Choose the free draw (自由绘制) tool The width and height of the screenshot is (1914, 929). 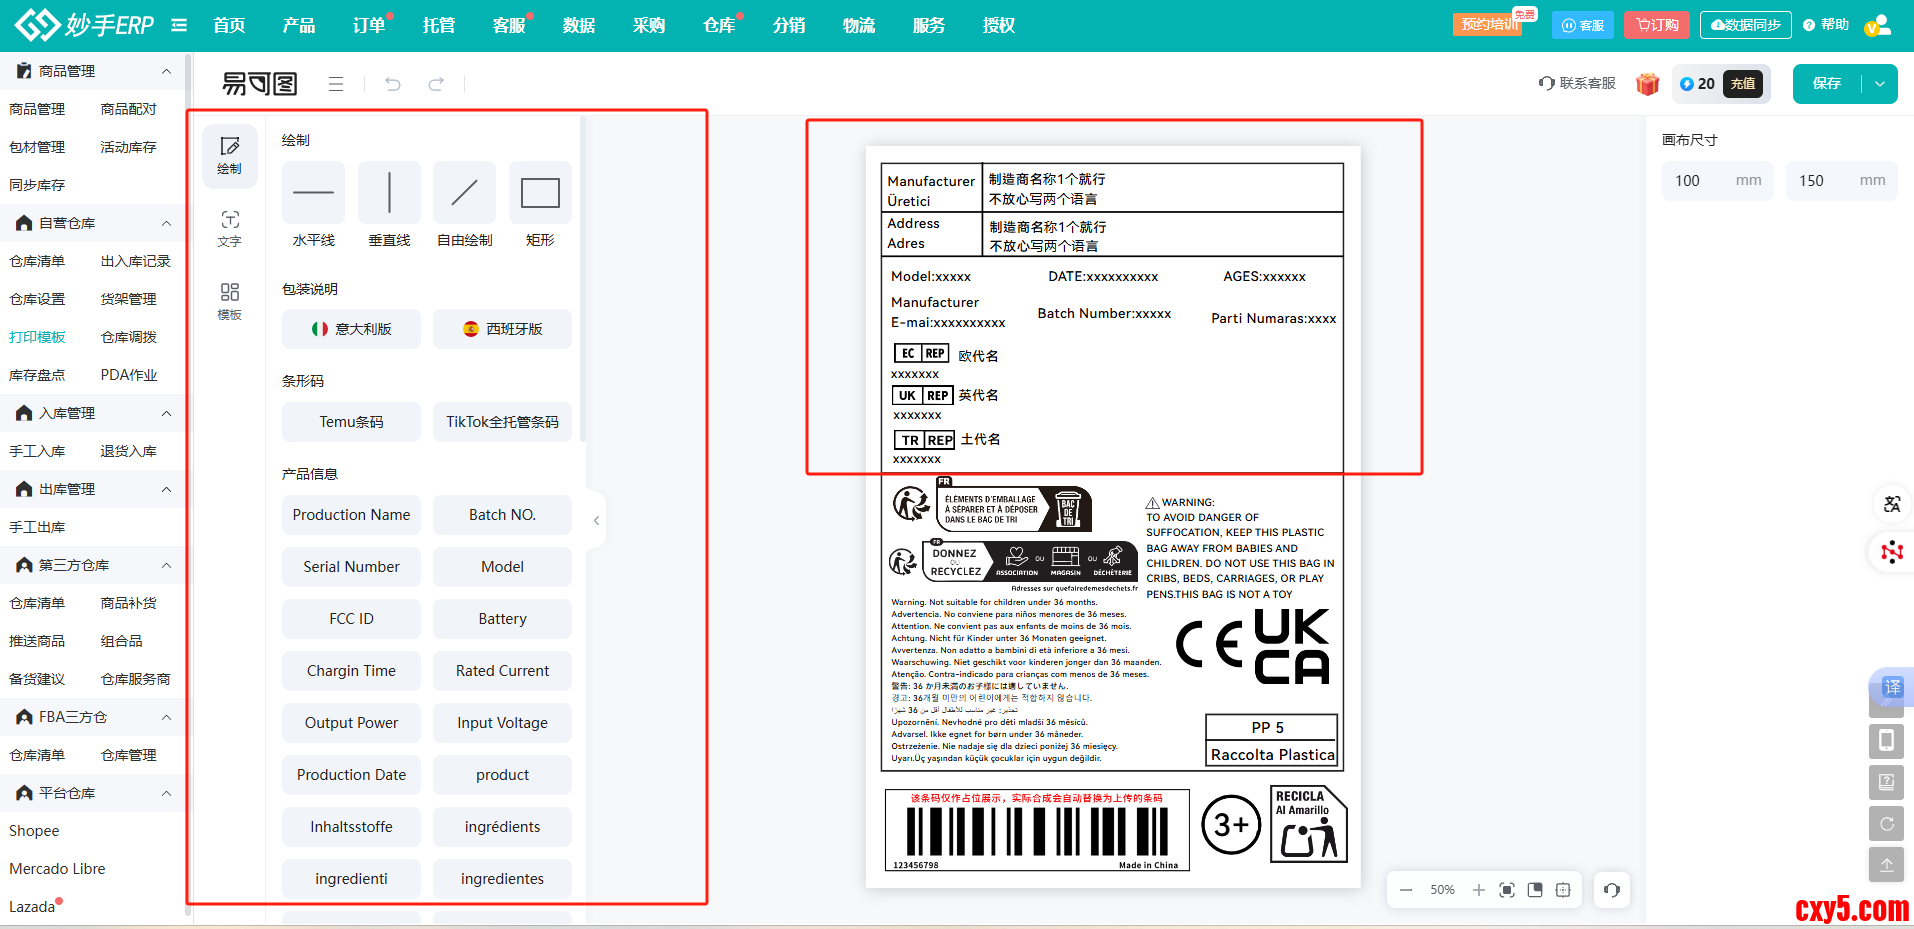pyautogui.click(x=464, y=193)
